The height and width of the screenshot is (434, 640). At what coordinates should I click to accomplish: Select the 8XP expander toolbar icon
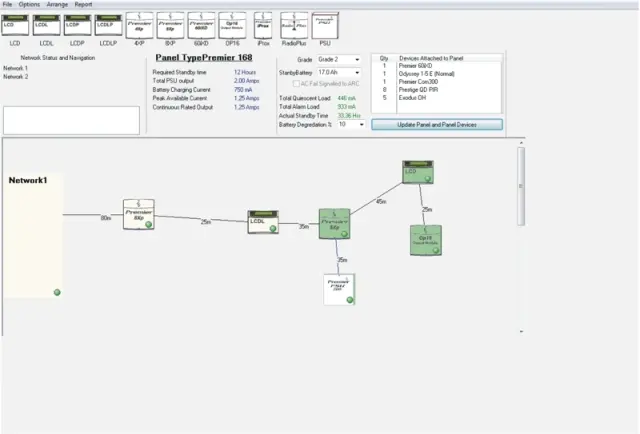[171, 25]
